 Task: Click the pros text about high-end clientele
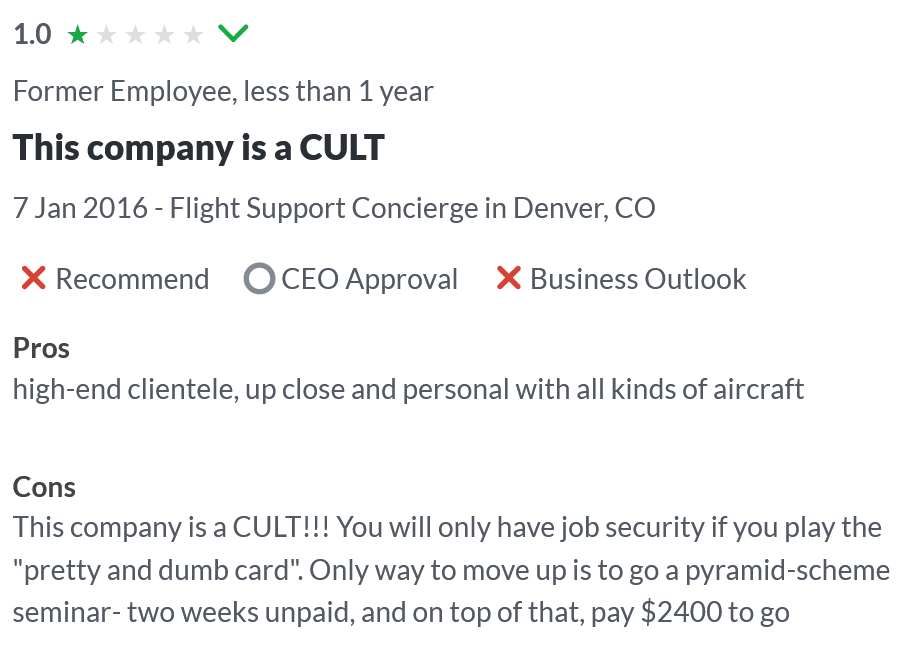pos(409,390)
